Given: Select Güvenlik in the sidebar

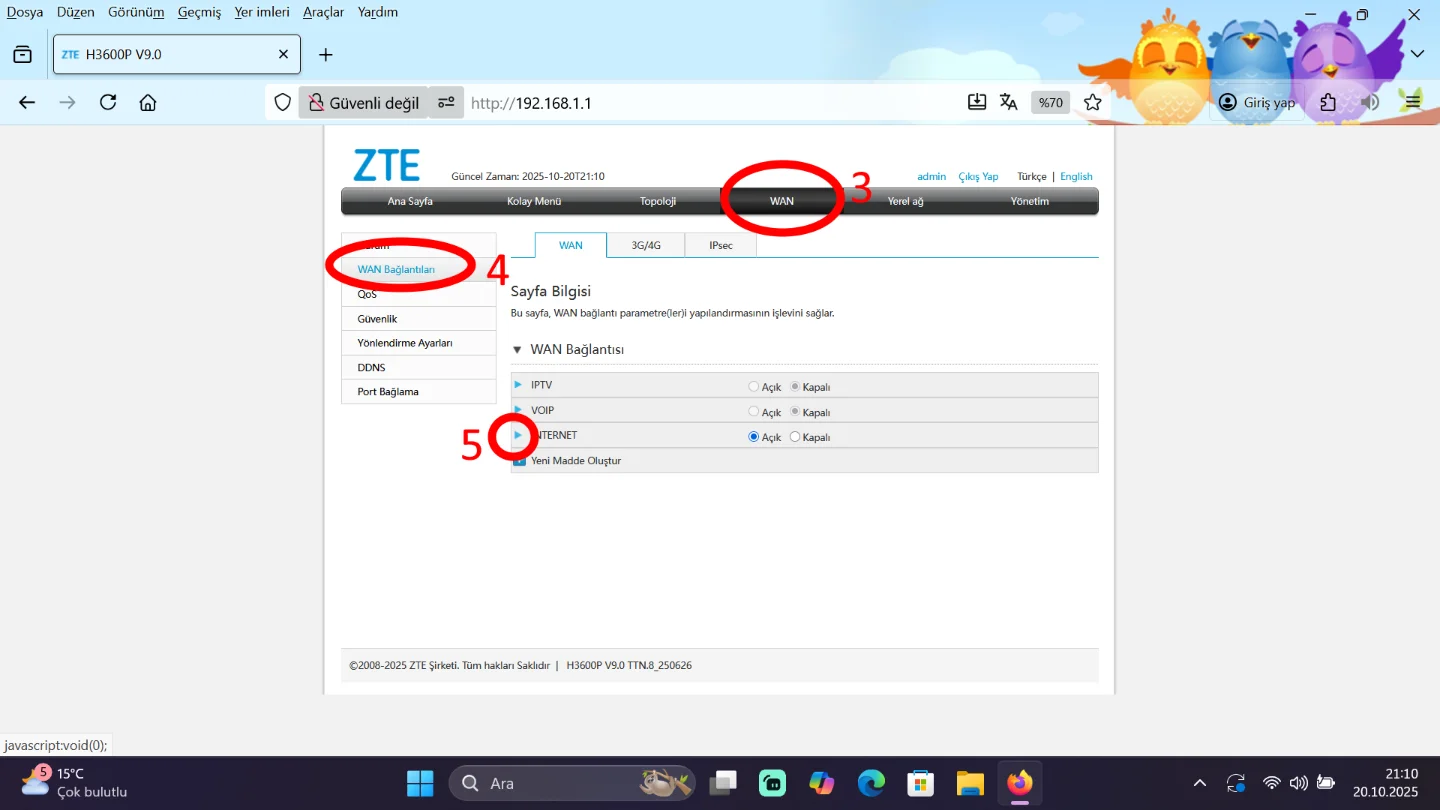Looking at the screenshot, I should point(419,319).
